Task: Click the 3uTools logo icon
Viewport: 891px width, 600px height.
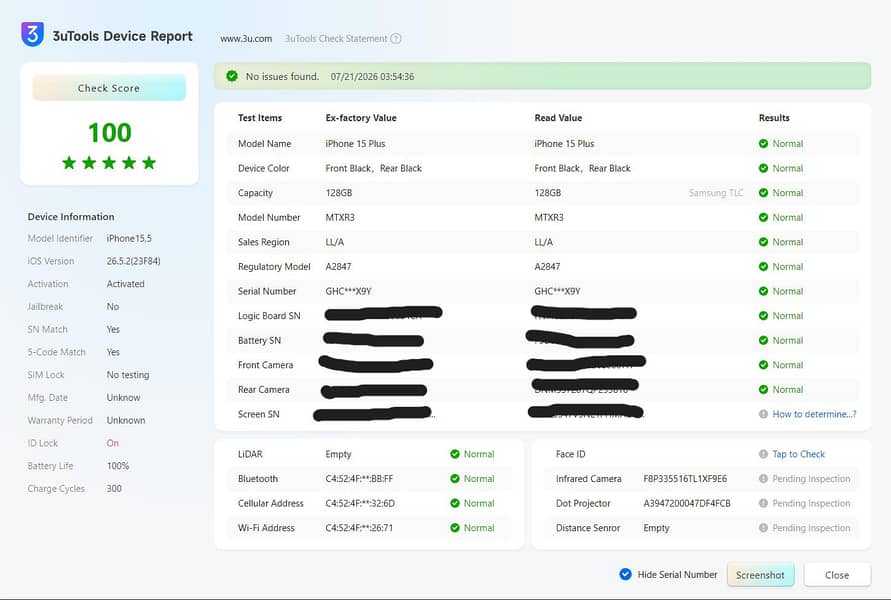Action: click(x=32, y=34)
